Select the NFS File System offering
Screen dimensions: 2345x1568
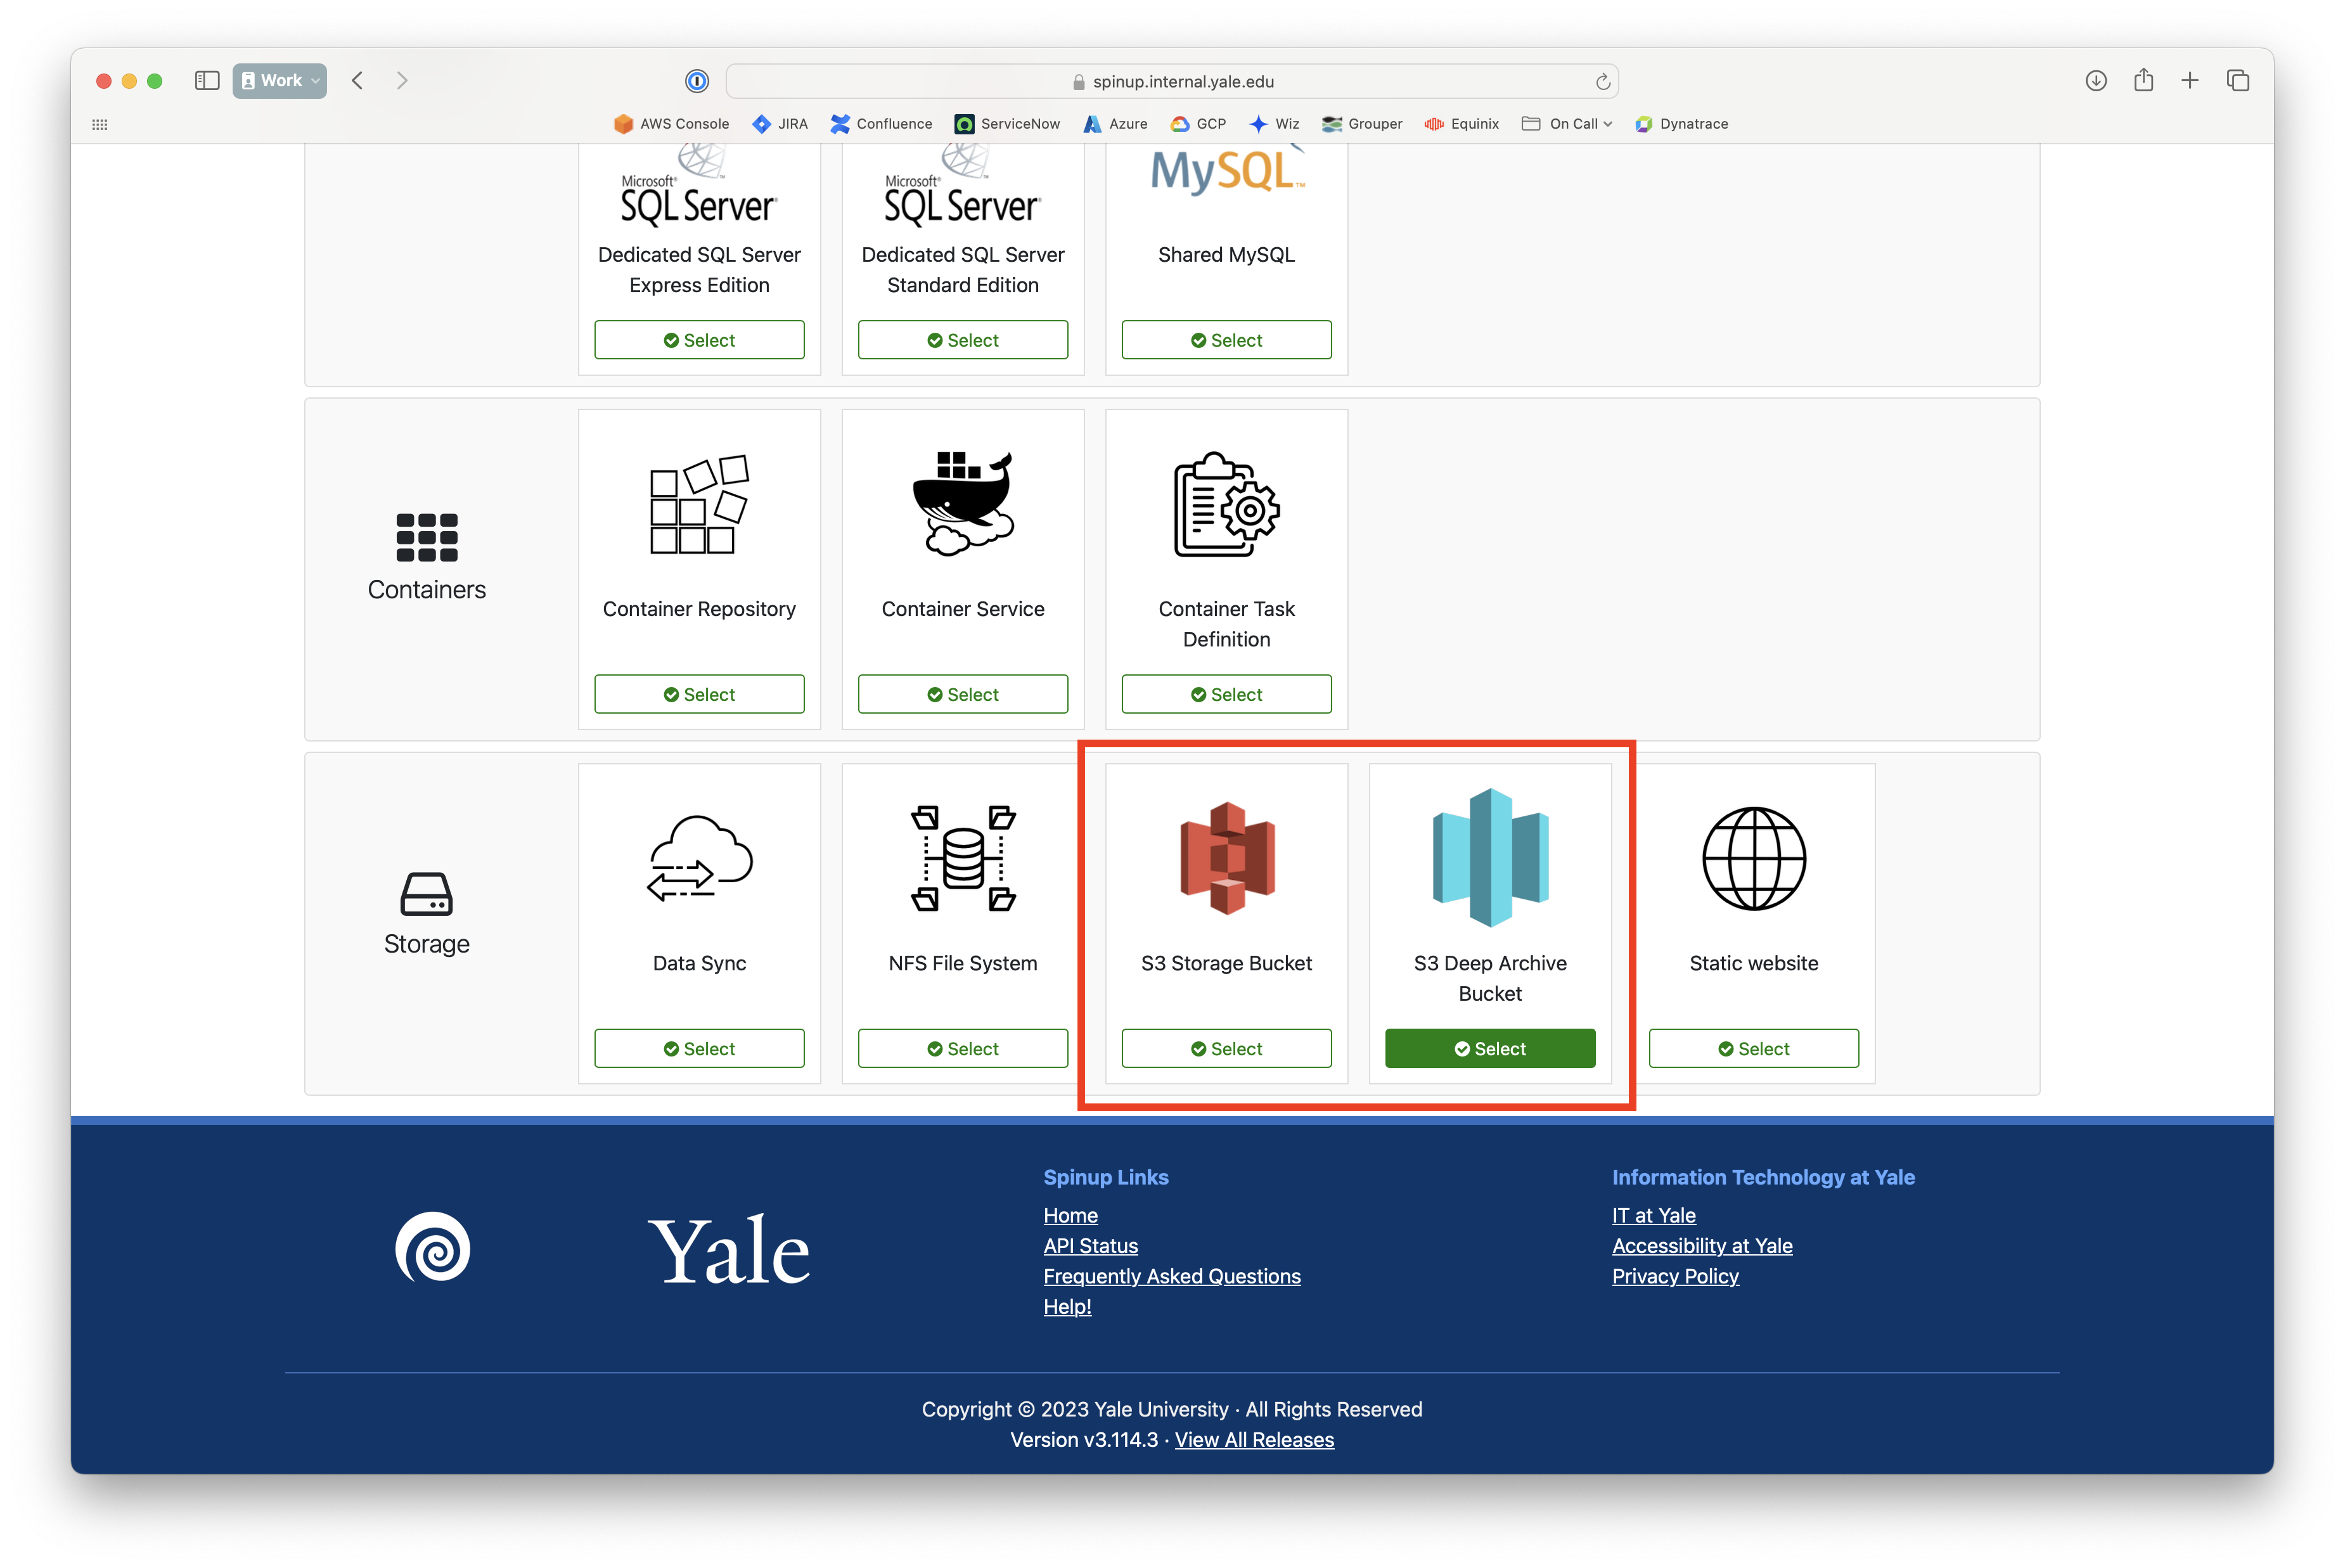point(963,1048)
